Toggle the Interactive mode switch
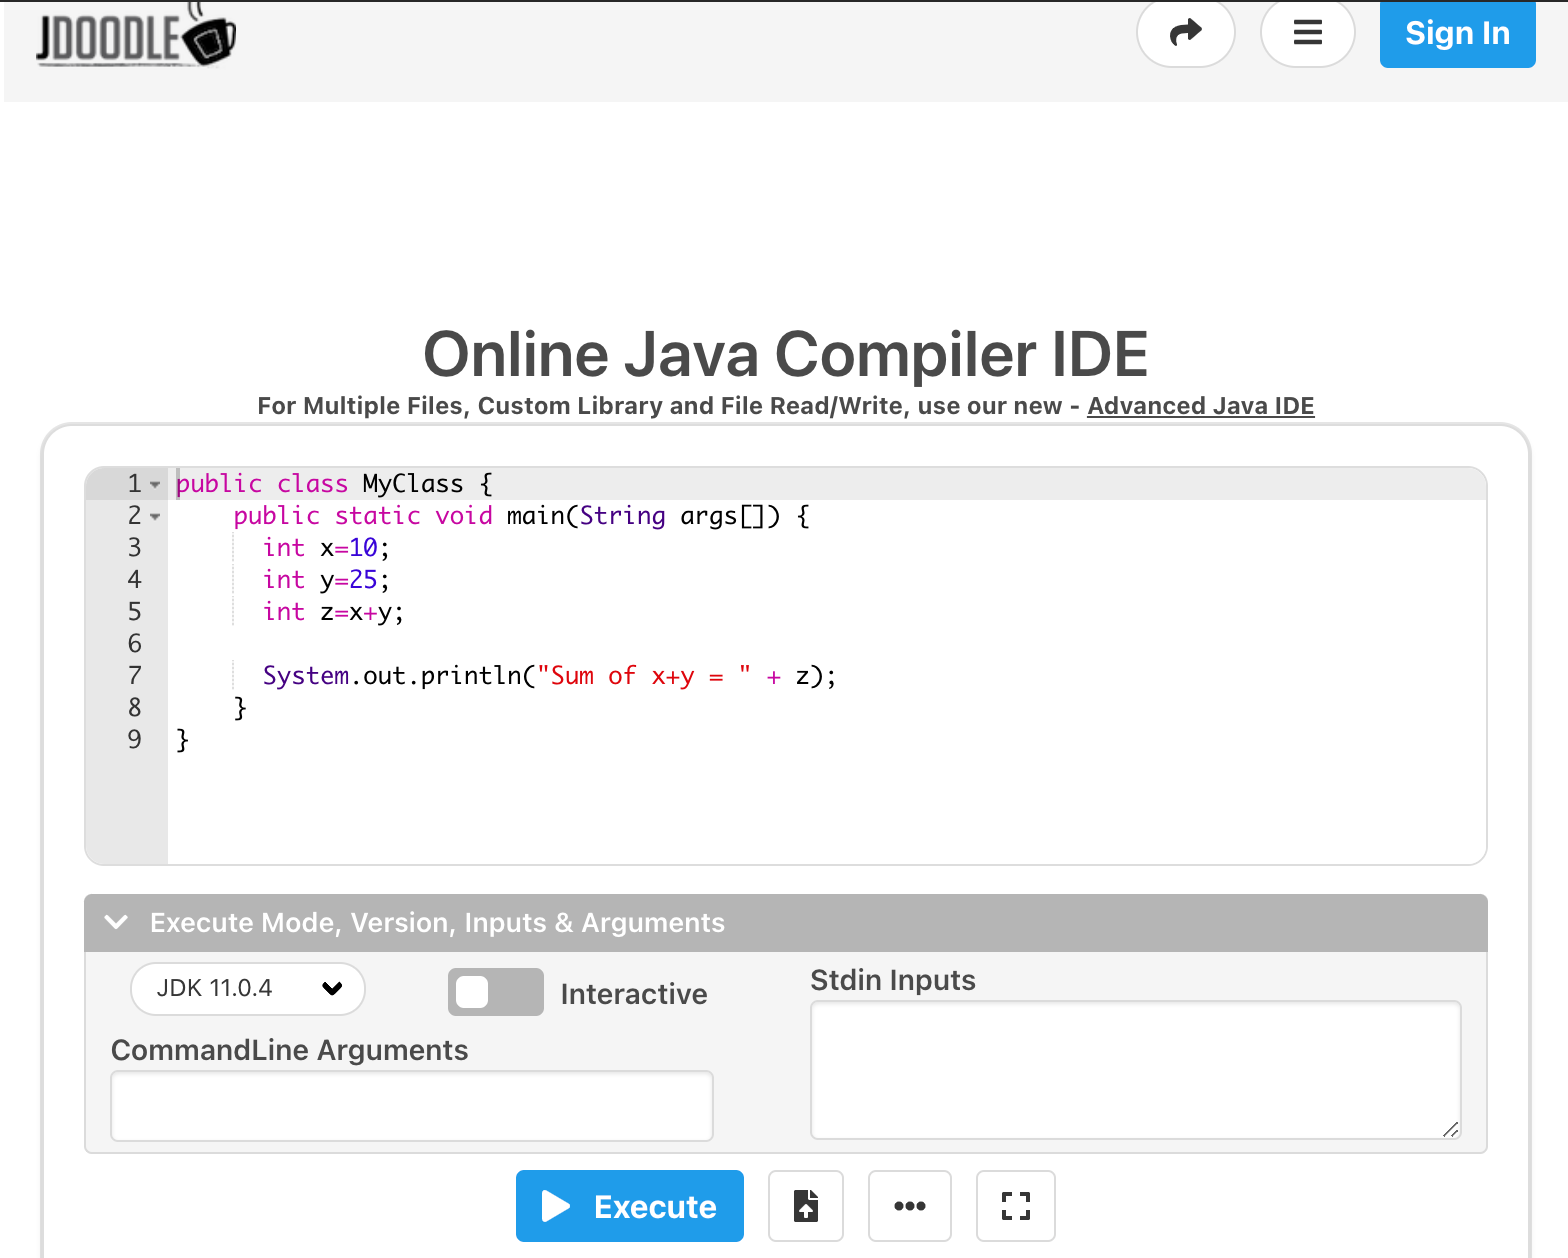Screen dimensions: 1568x1258 [496, 992]
